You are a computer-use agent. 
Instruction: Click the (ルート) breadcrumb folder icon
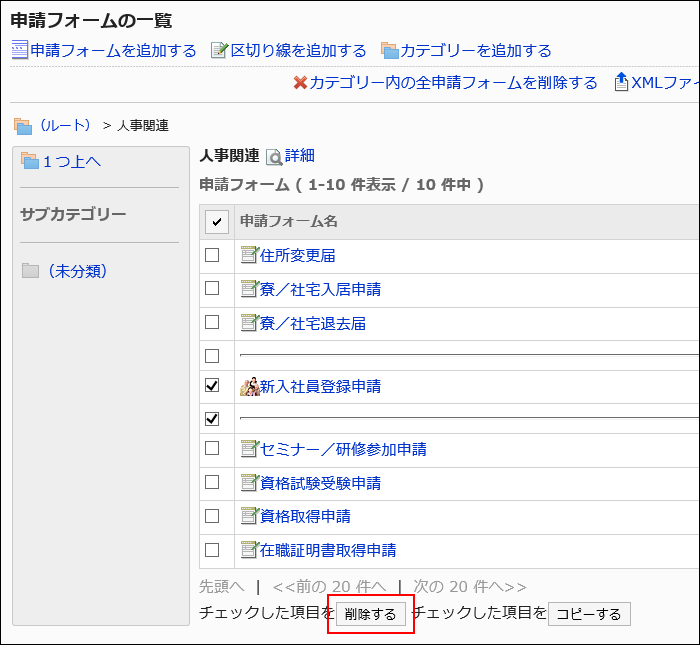(x=23, y=126)
